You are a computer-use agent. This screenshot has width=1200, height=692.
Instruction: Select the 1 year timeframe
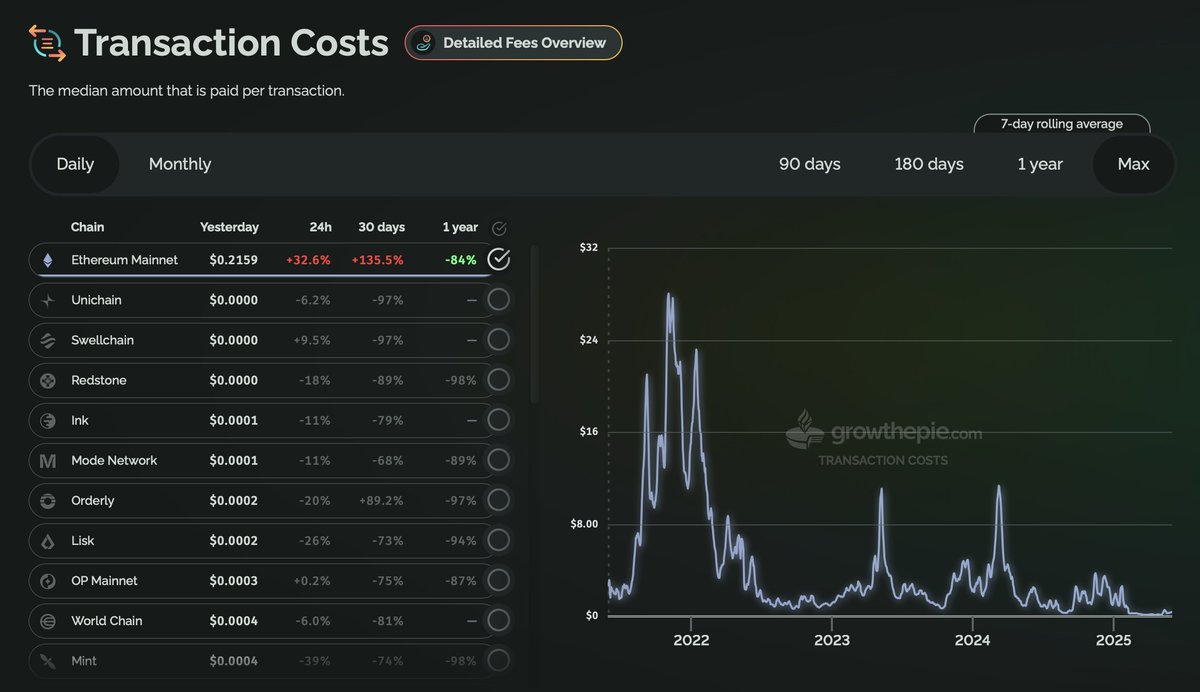(x=1040, y=164)
